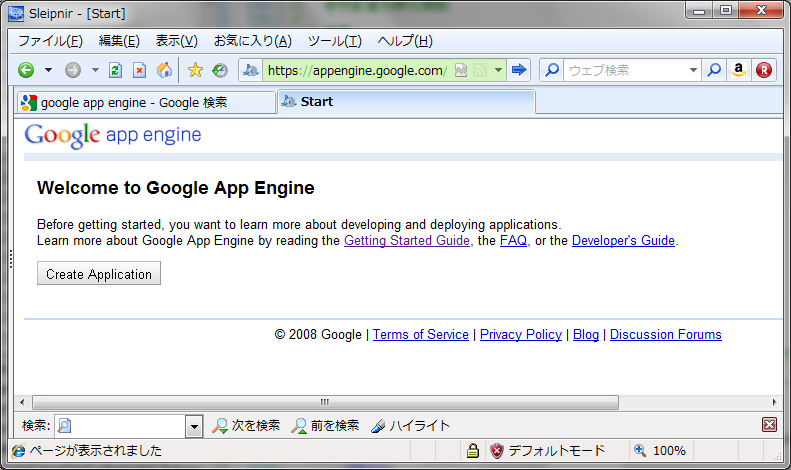Click the left side panel grip handle
791x470 pixels.
click(11, 259)
